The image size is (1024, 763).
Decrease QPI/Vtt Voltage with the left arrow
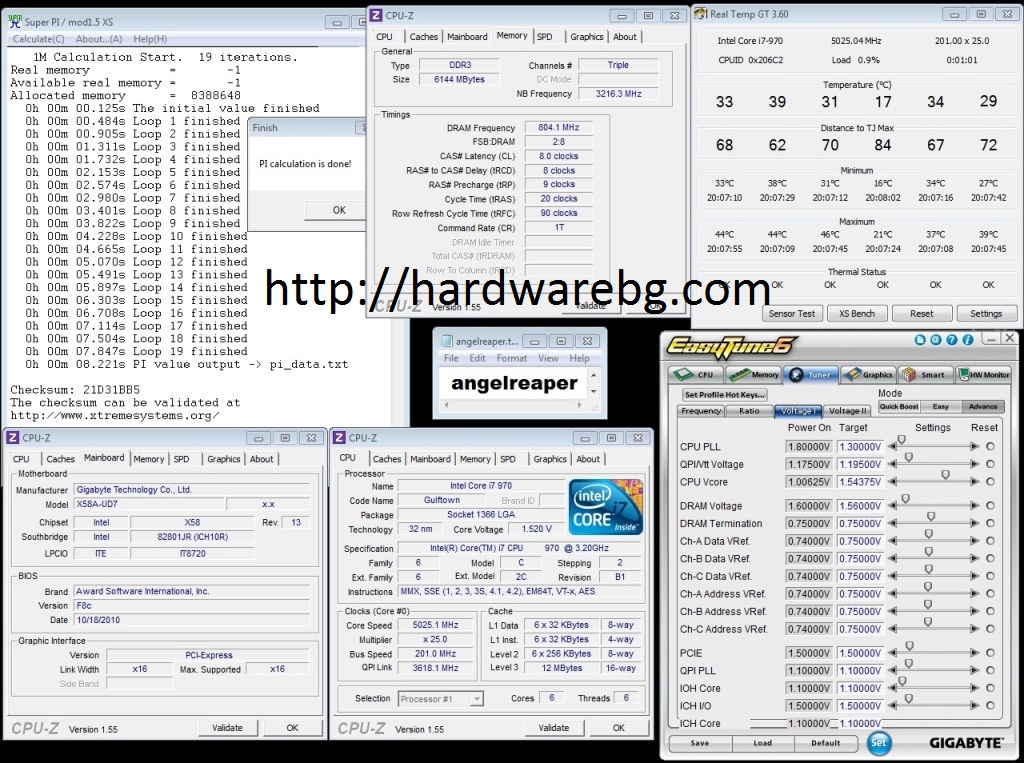click(892, 464)
